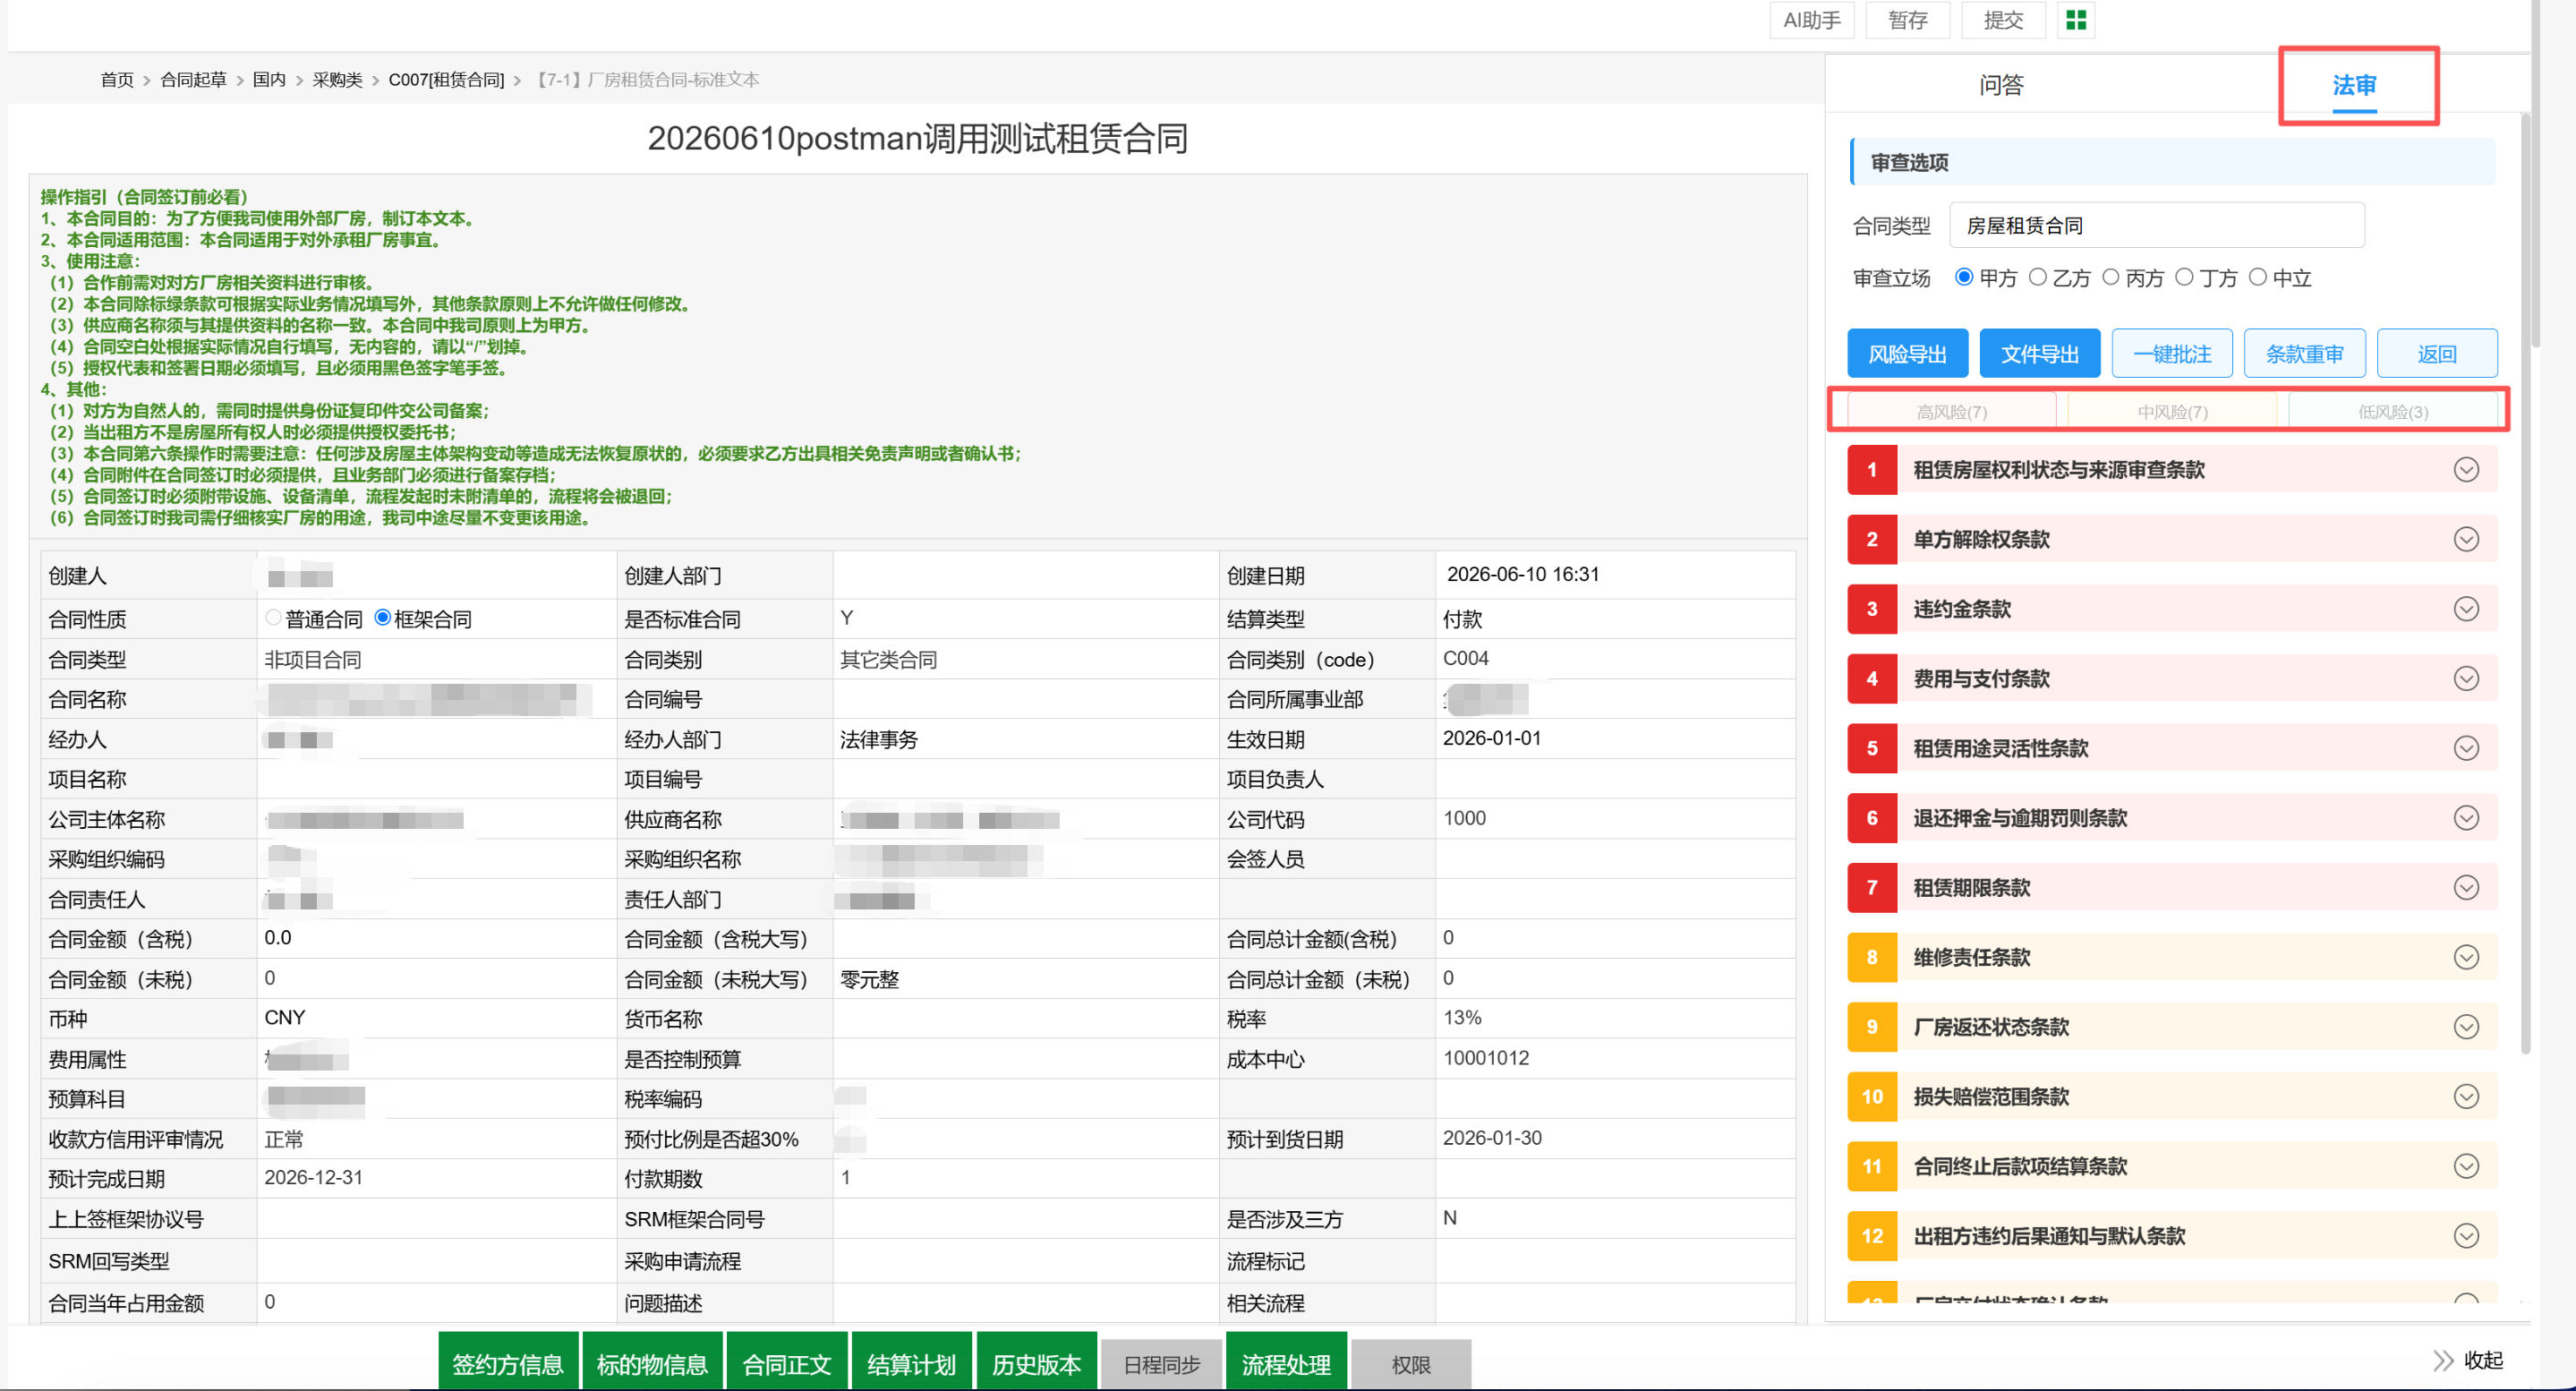Click the 提交 submit button
The width and height of the screenshot is (2576, 1391).
(x=2004, y=20)
